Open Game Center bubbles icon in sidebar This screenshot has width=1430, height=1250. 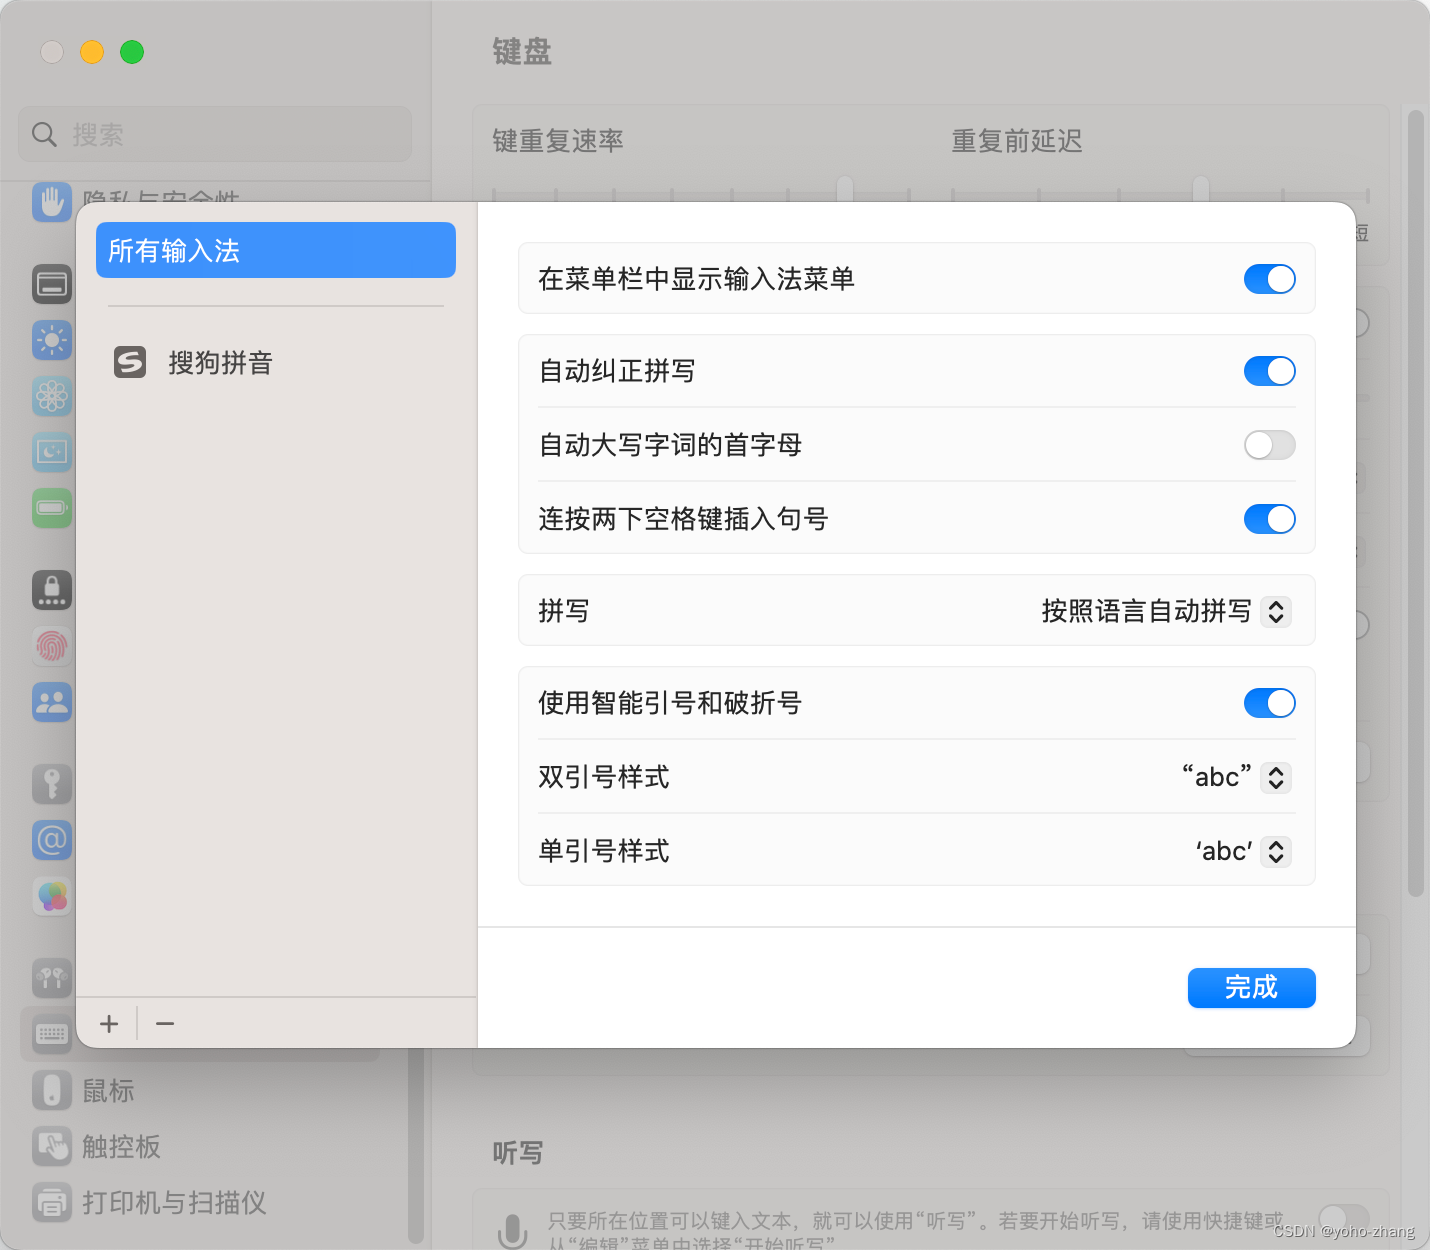pyautogui.click(x=52, y=896)
